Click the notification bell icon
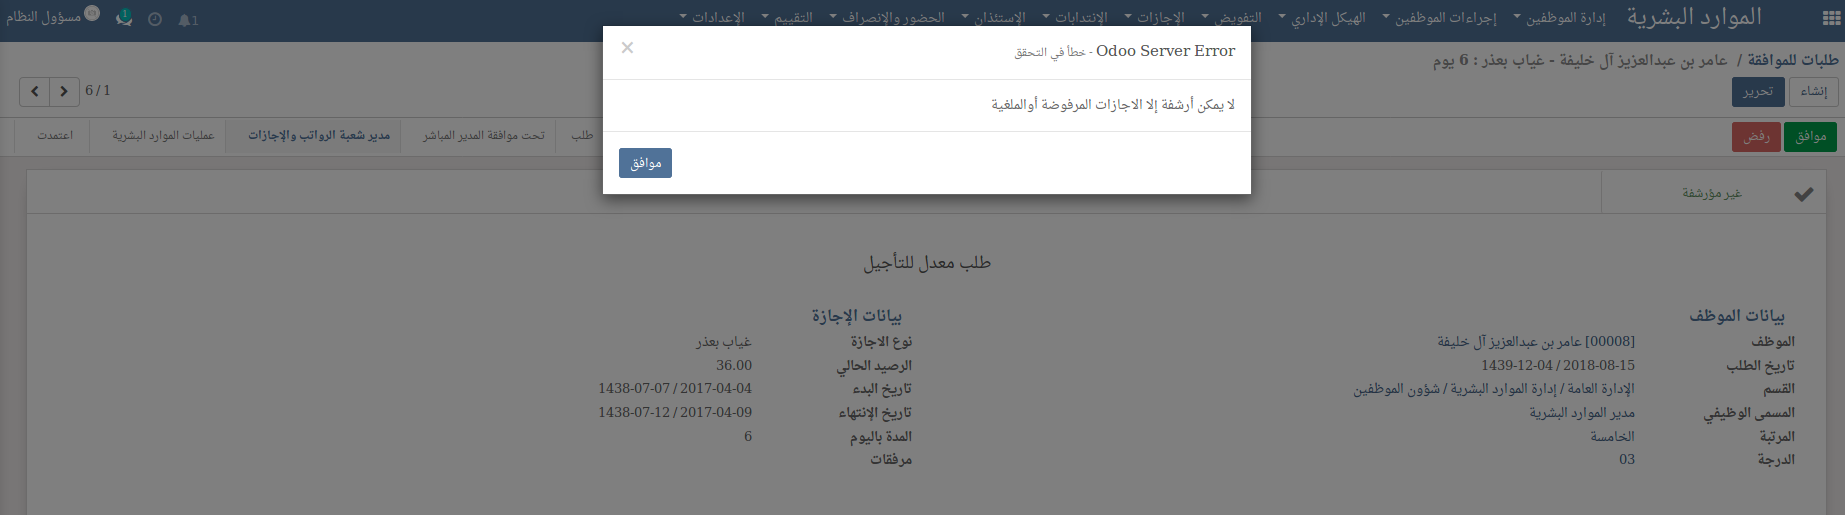The image size is (1845, 515). (187, 20)
